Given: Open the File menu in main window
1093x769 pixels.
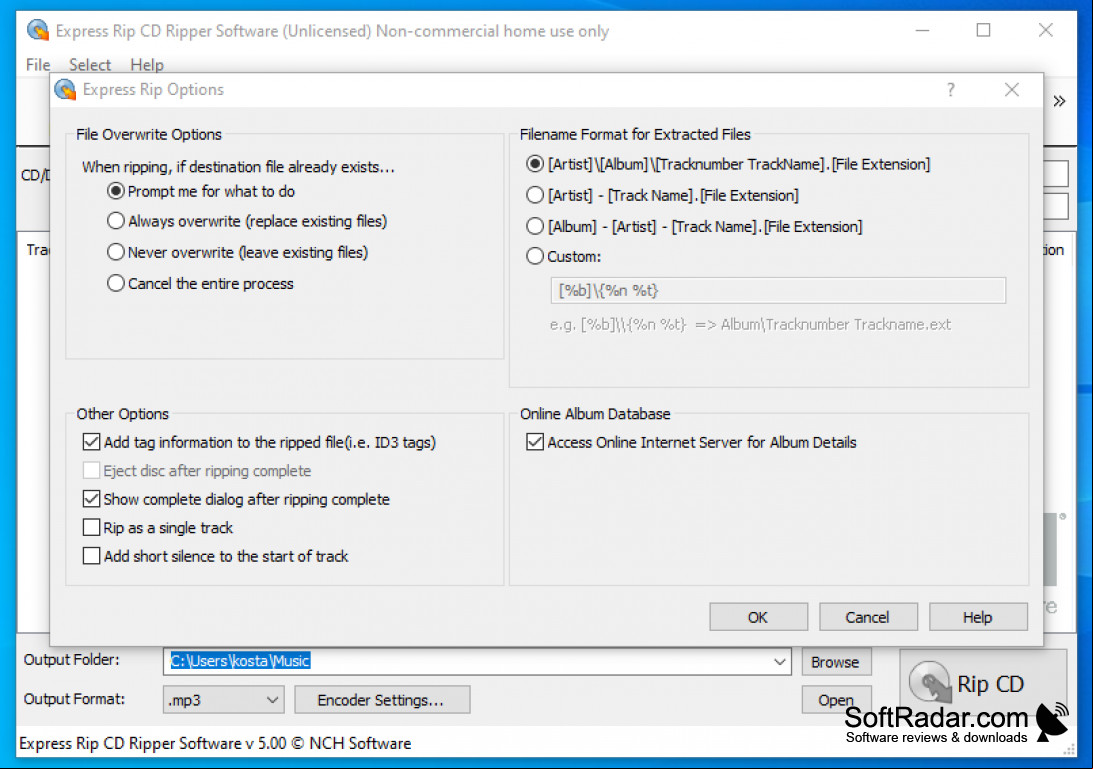Looking at the screenshot, I should [x=38, y=65].
